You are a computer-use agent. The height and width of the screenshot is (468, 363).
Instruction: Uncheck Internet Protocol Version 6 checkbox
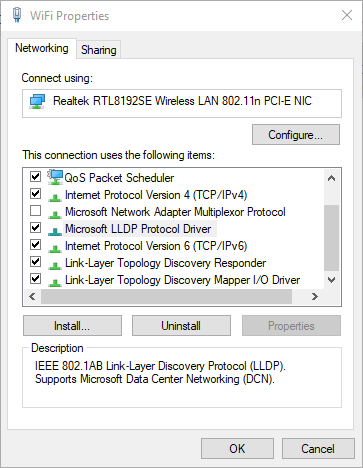[35, 245]
